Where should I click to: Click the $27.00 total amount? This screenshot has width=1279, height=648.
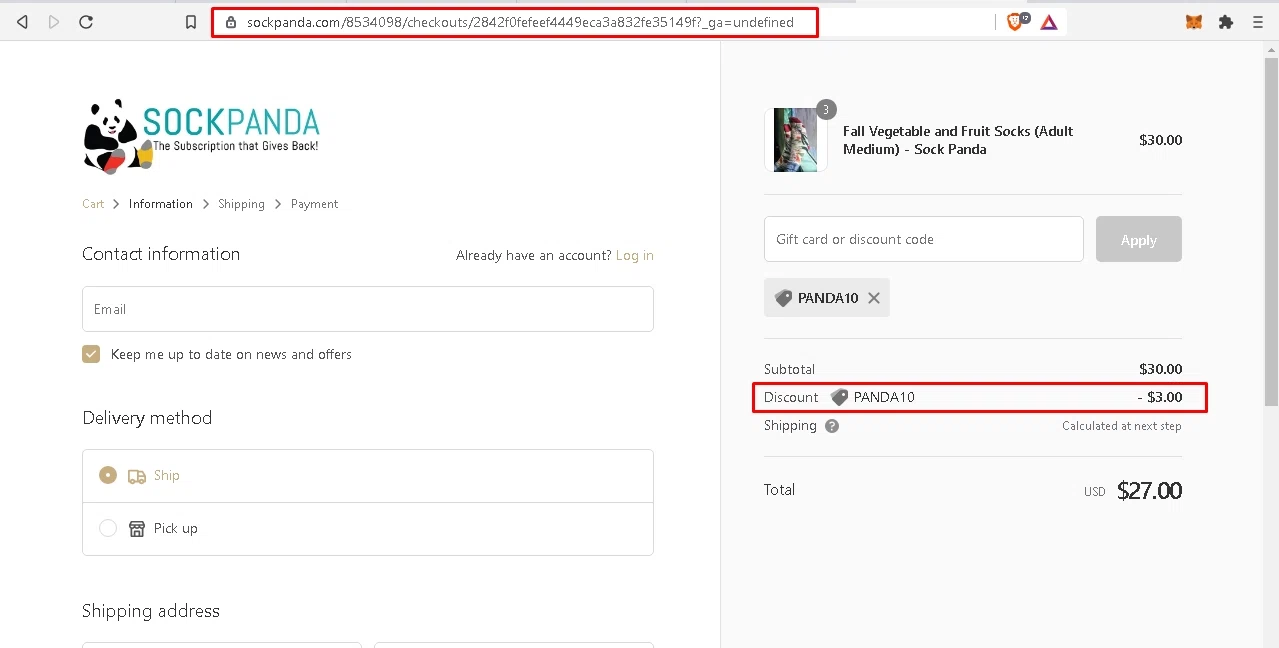[1149, 491]
